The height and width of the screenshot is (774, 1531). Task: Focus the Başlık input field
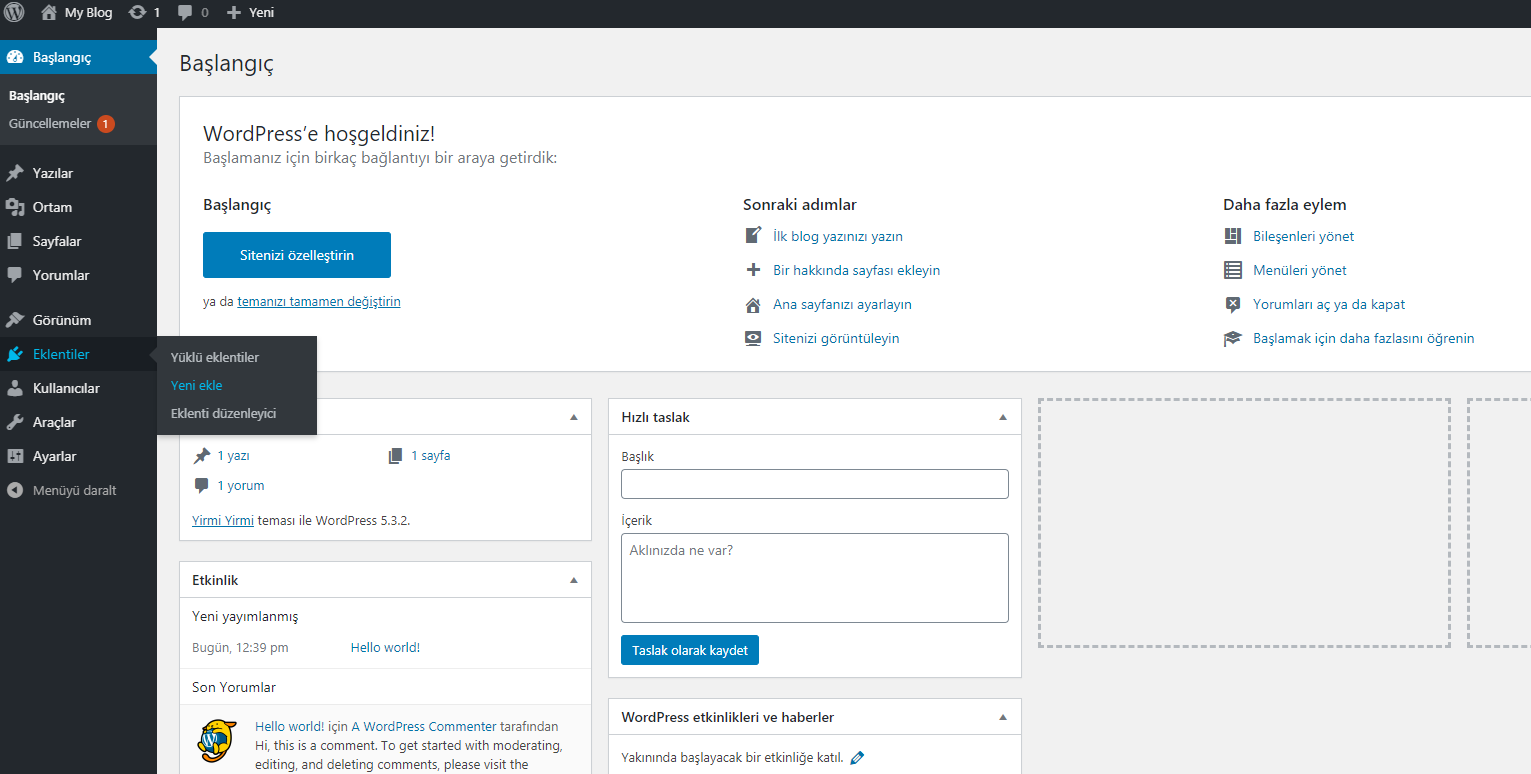click(815, 484)
